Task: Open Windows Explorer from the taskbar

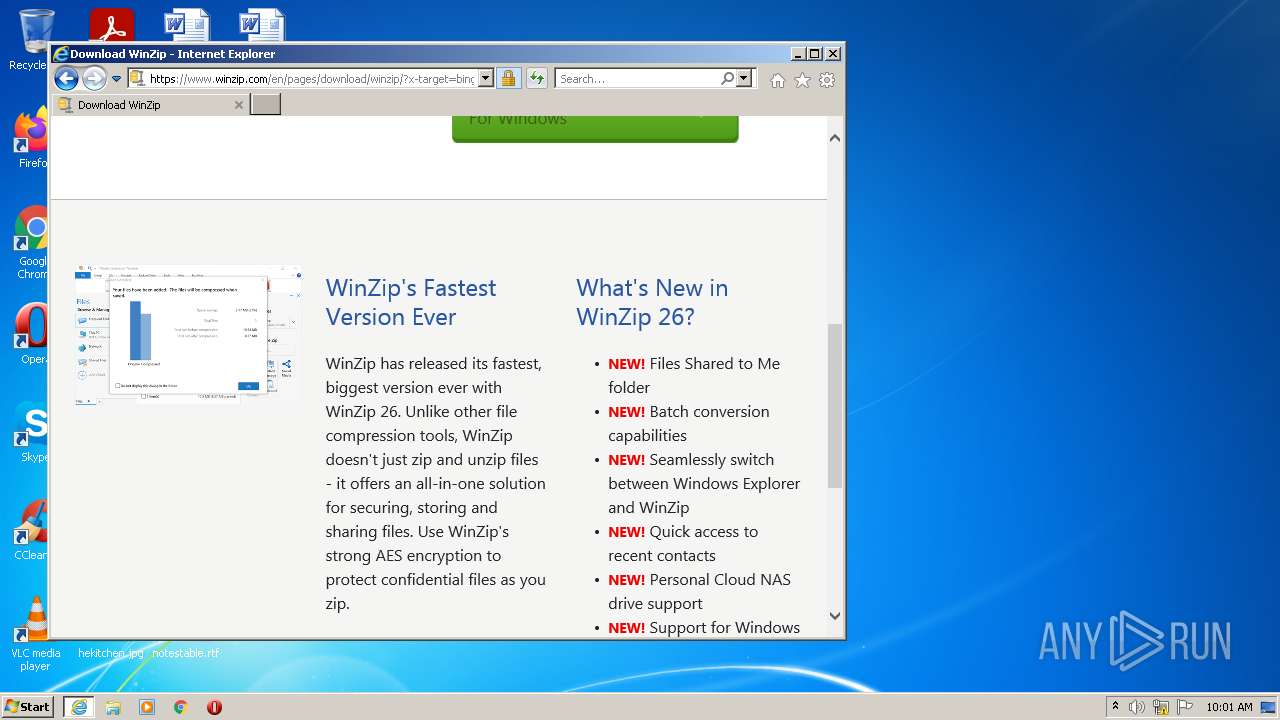Action: pos(113,707)
